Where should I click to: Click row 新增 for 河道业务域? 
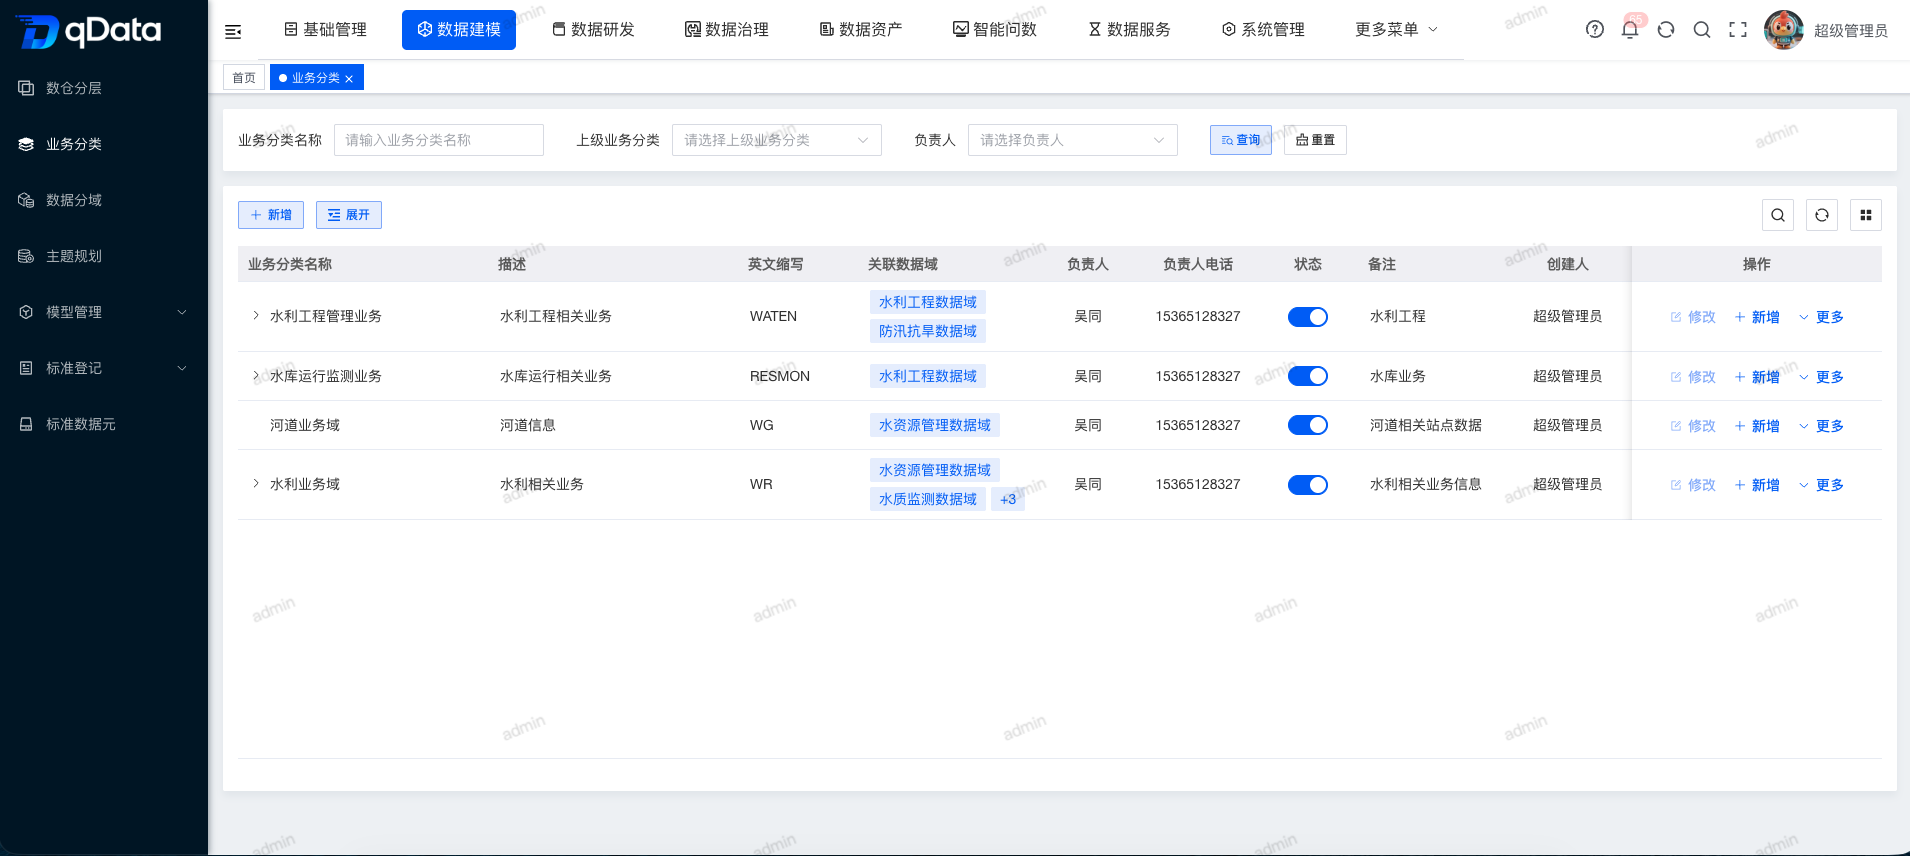pyautogui.click(x=1757, y=426)
